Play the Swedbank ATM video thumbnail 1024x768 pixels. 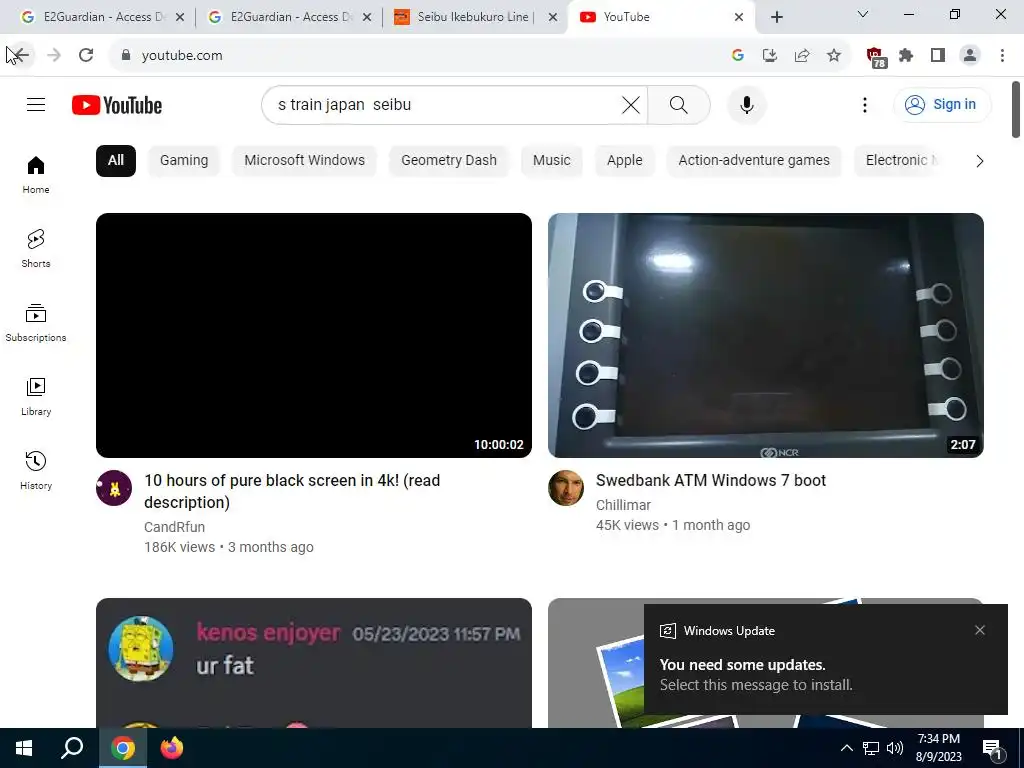(765, 335)
